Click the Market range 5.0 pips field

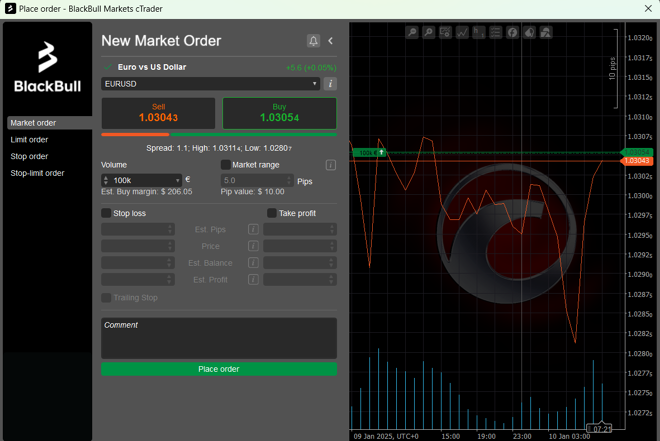click(x=257, y=181)
